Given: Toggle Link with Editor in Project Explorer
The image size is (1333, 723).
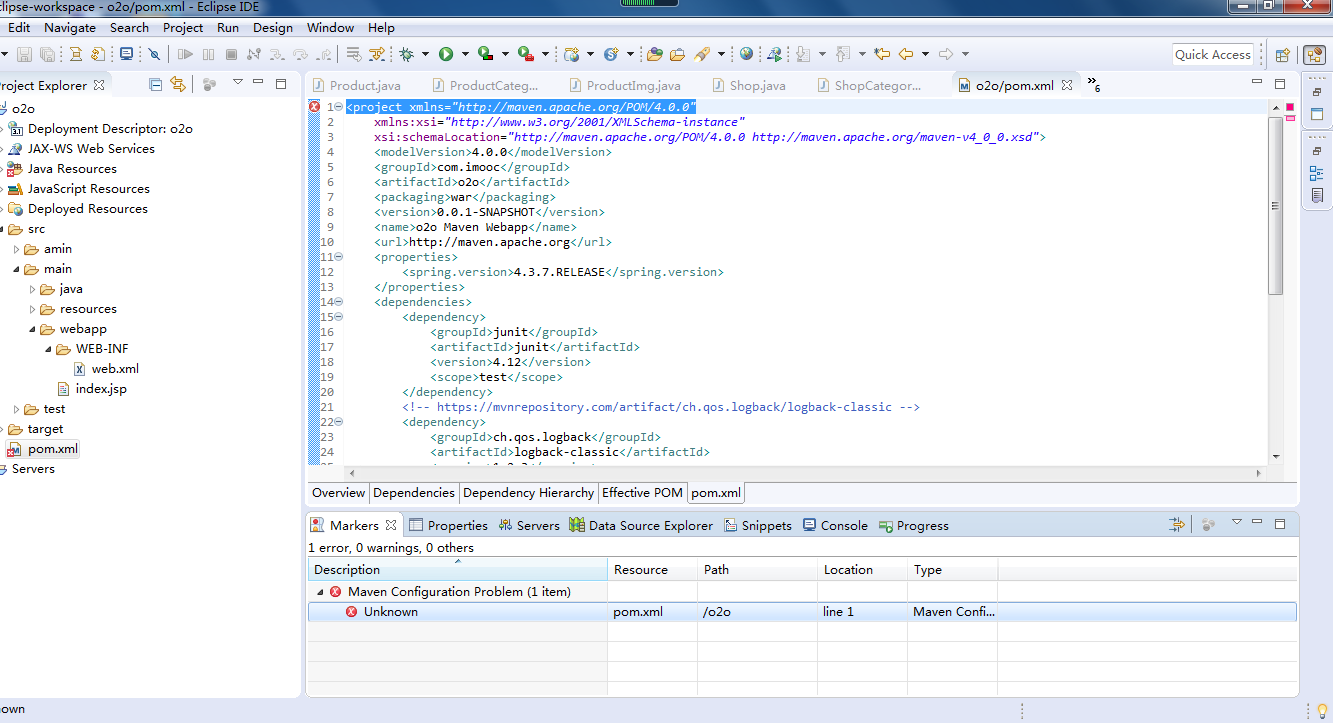Looking at the screenshot, I should tap(178, 84).
